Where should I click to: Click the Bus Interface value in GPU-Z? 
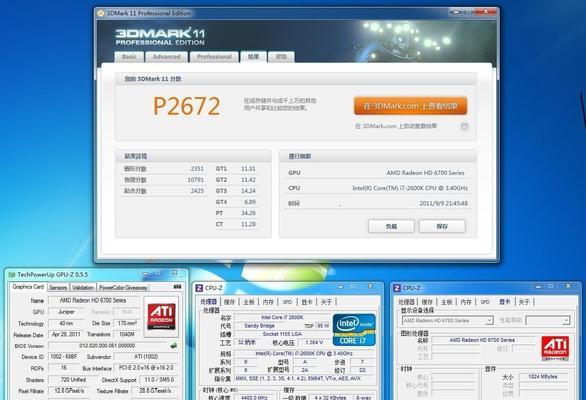[146, 368]
